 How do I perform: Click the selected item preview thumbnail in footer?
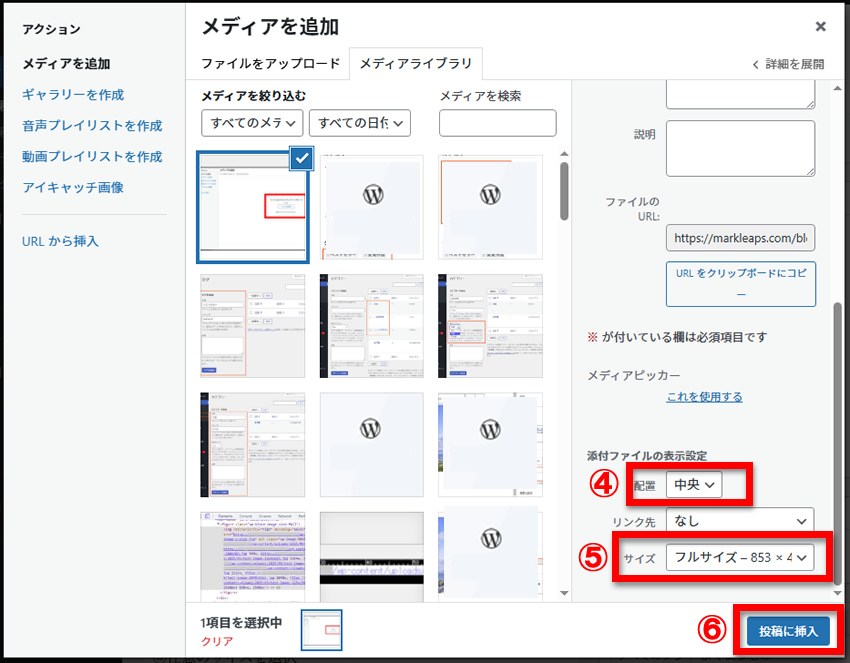(321, 630)
